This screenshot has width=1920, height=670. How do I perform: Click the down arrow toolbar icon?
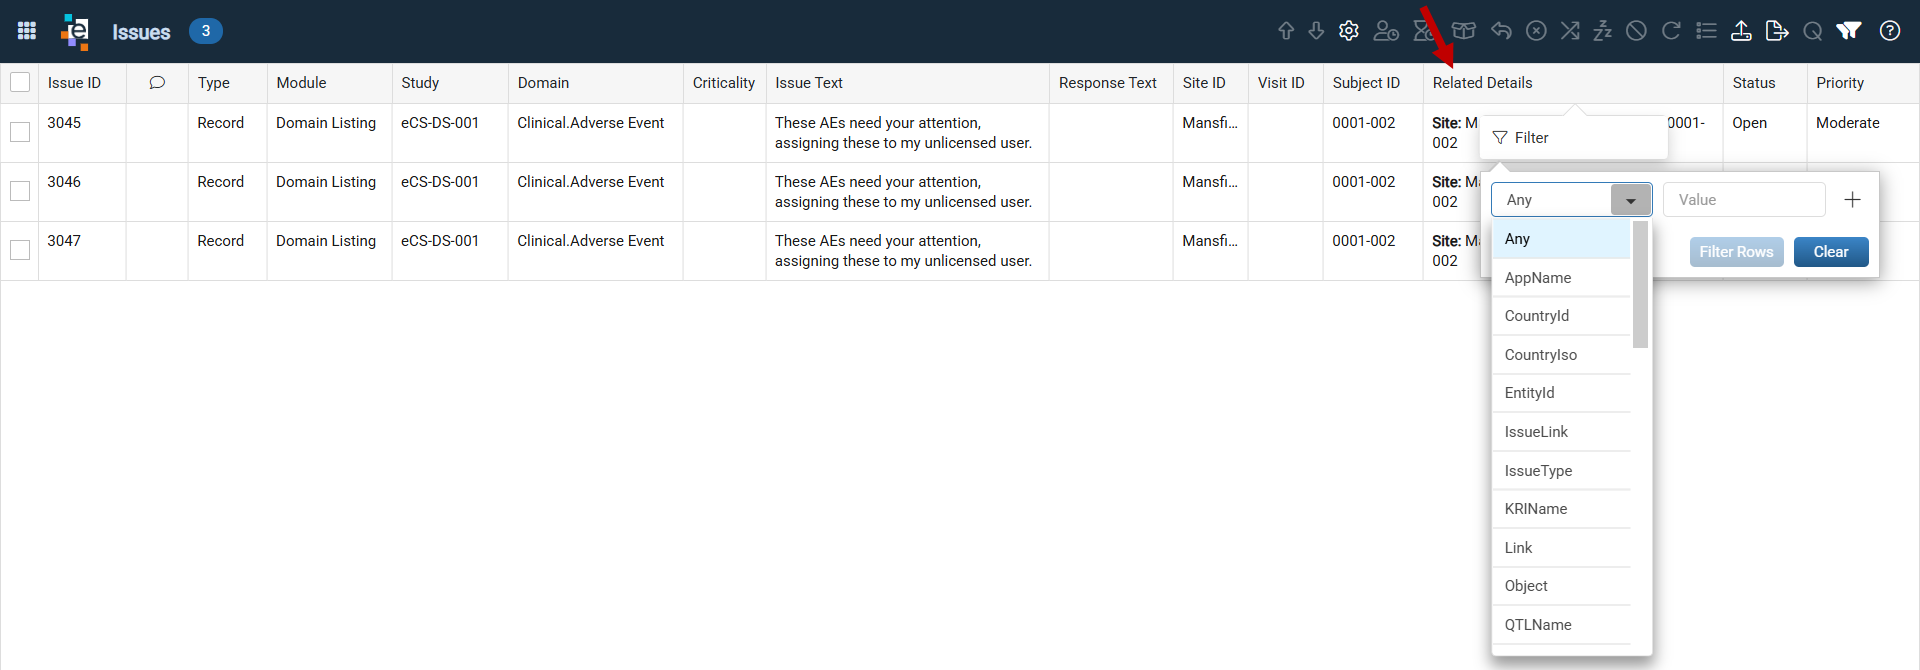pos(1316,31)
